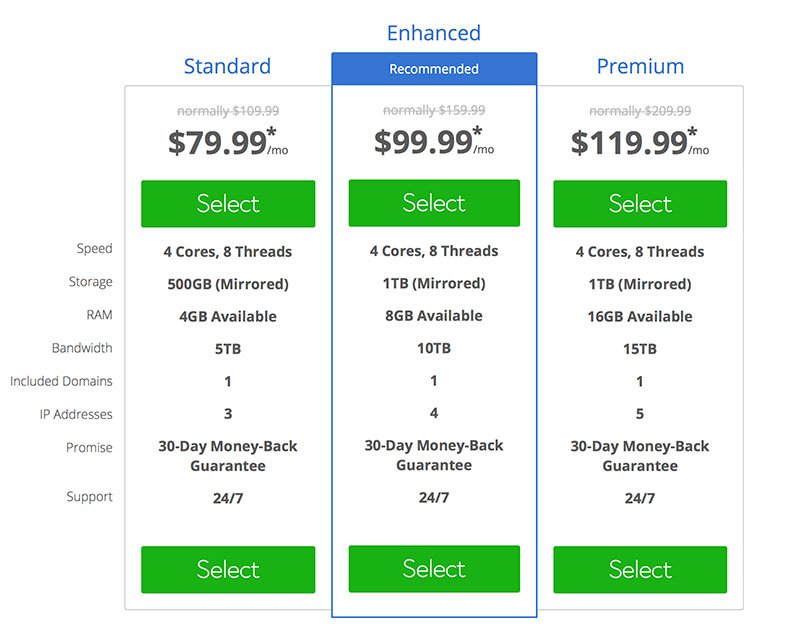Click the 16GB Available RAM value

tap(640, 316)
